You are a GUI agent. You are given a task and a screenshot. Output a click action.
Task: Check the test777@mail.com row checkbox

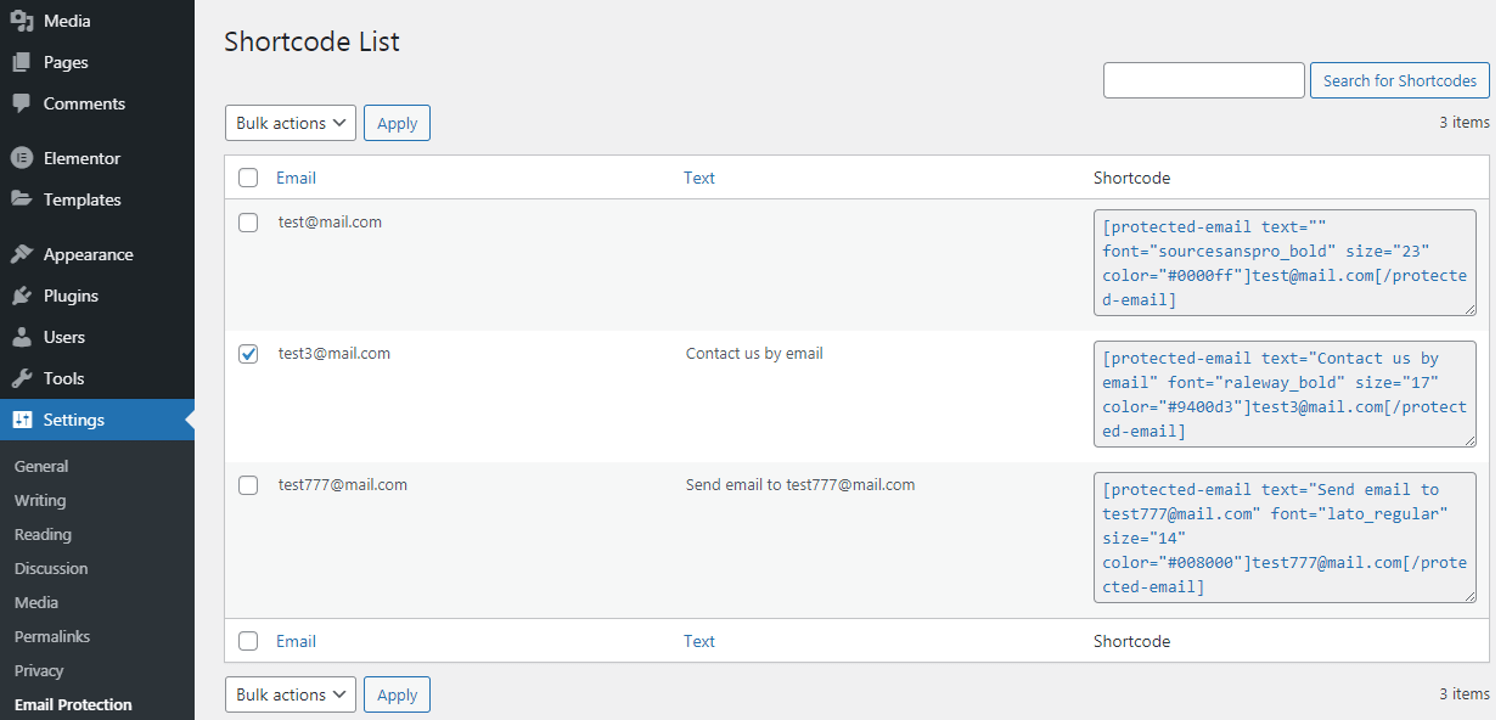click(x=248, y=484)
